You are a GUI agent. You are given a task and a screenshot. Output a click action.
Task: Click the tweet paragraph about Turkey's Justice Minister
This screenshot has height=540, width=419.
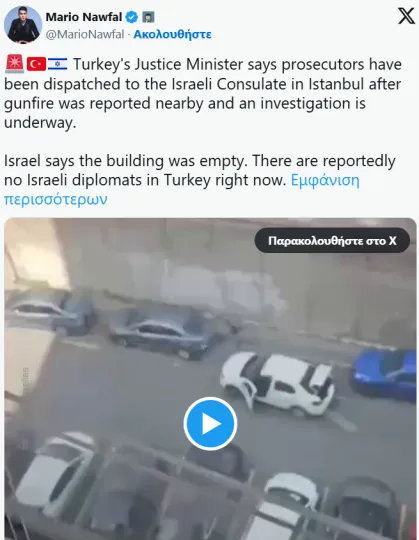[203, 93]
